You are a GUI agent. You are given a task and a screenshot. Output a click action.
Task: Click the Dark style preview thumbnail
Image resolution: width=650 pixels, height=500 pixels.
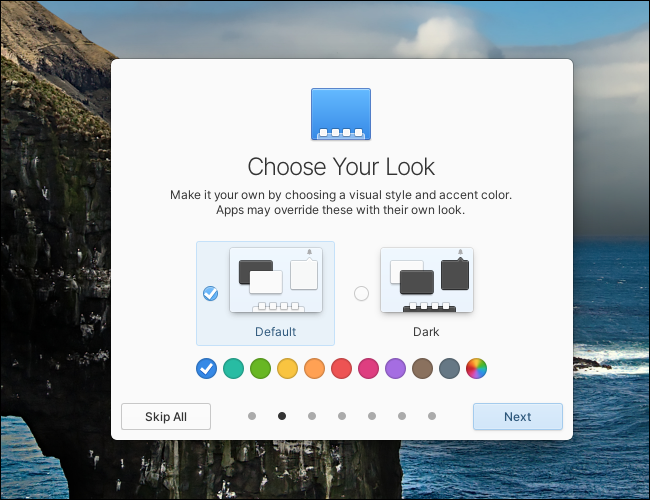427,280
